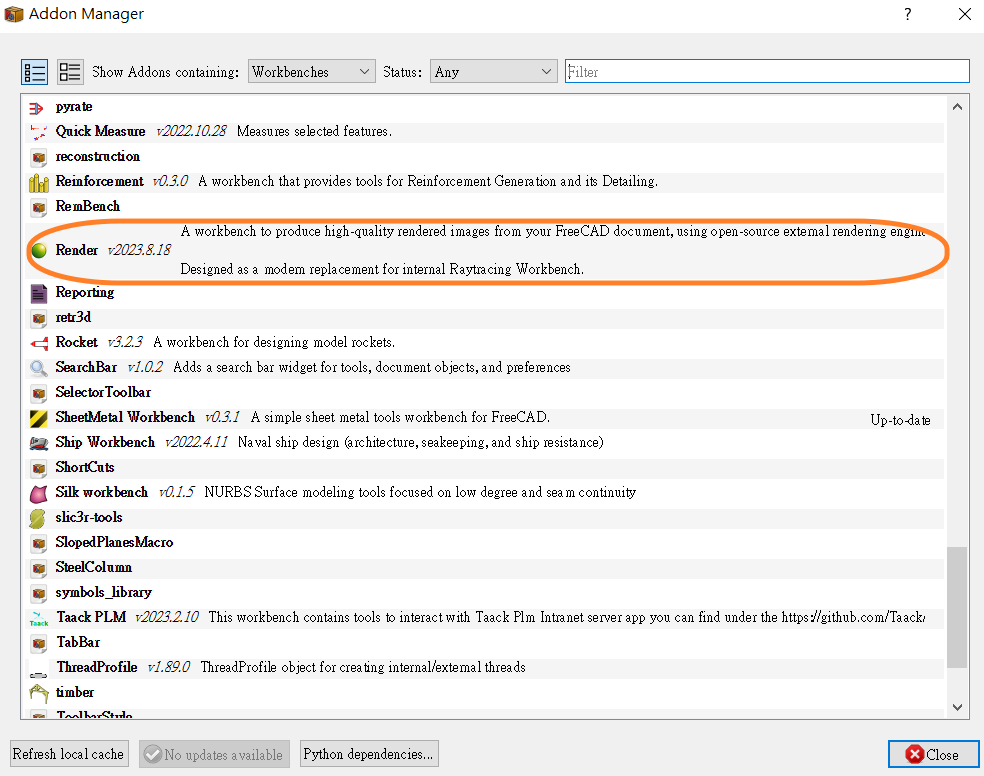The image size is (984, 776).
Task: Click the Taack PLM icon
Action: [39, 619]
